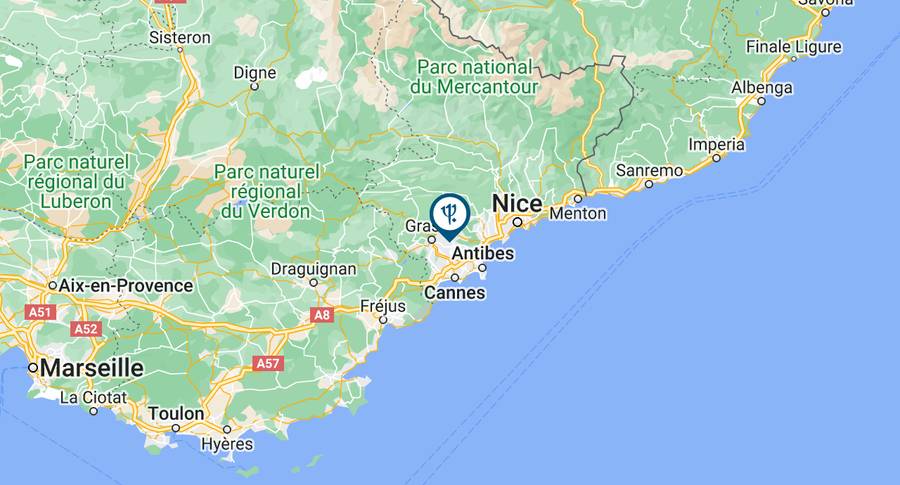This screenshot has height=485, width=900.
Task: Select the Draguignan town label
Action: 313,269
